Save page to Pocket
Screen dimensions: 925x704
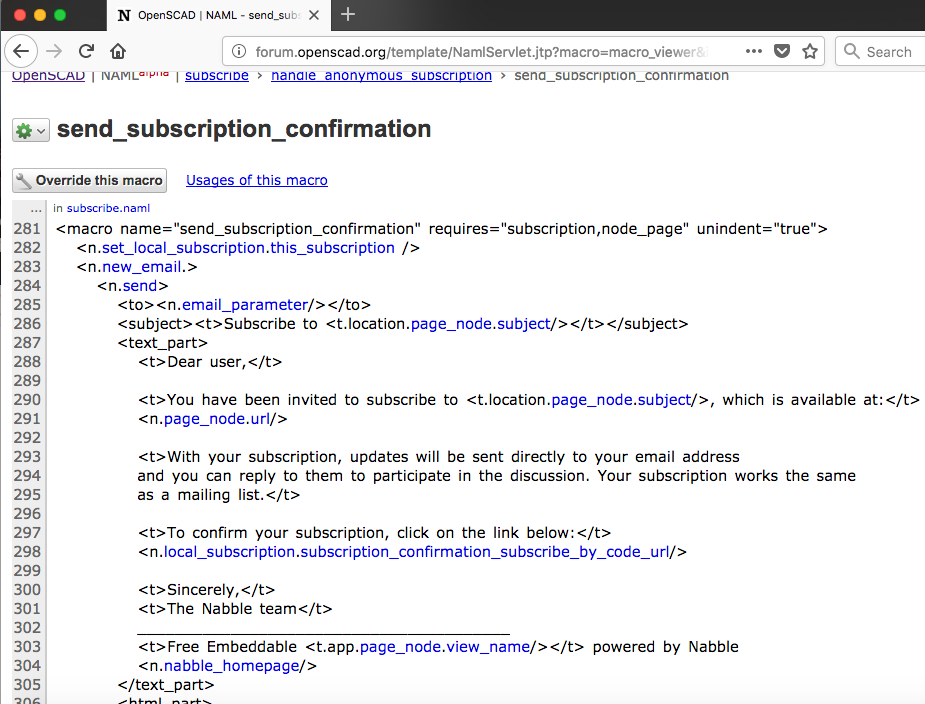click(782, 51)
